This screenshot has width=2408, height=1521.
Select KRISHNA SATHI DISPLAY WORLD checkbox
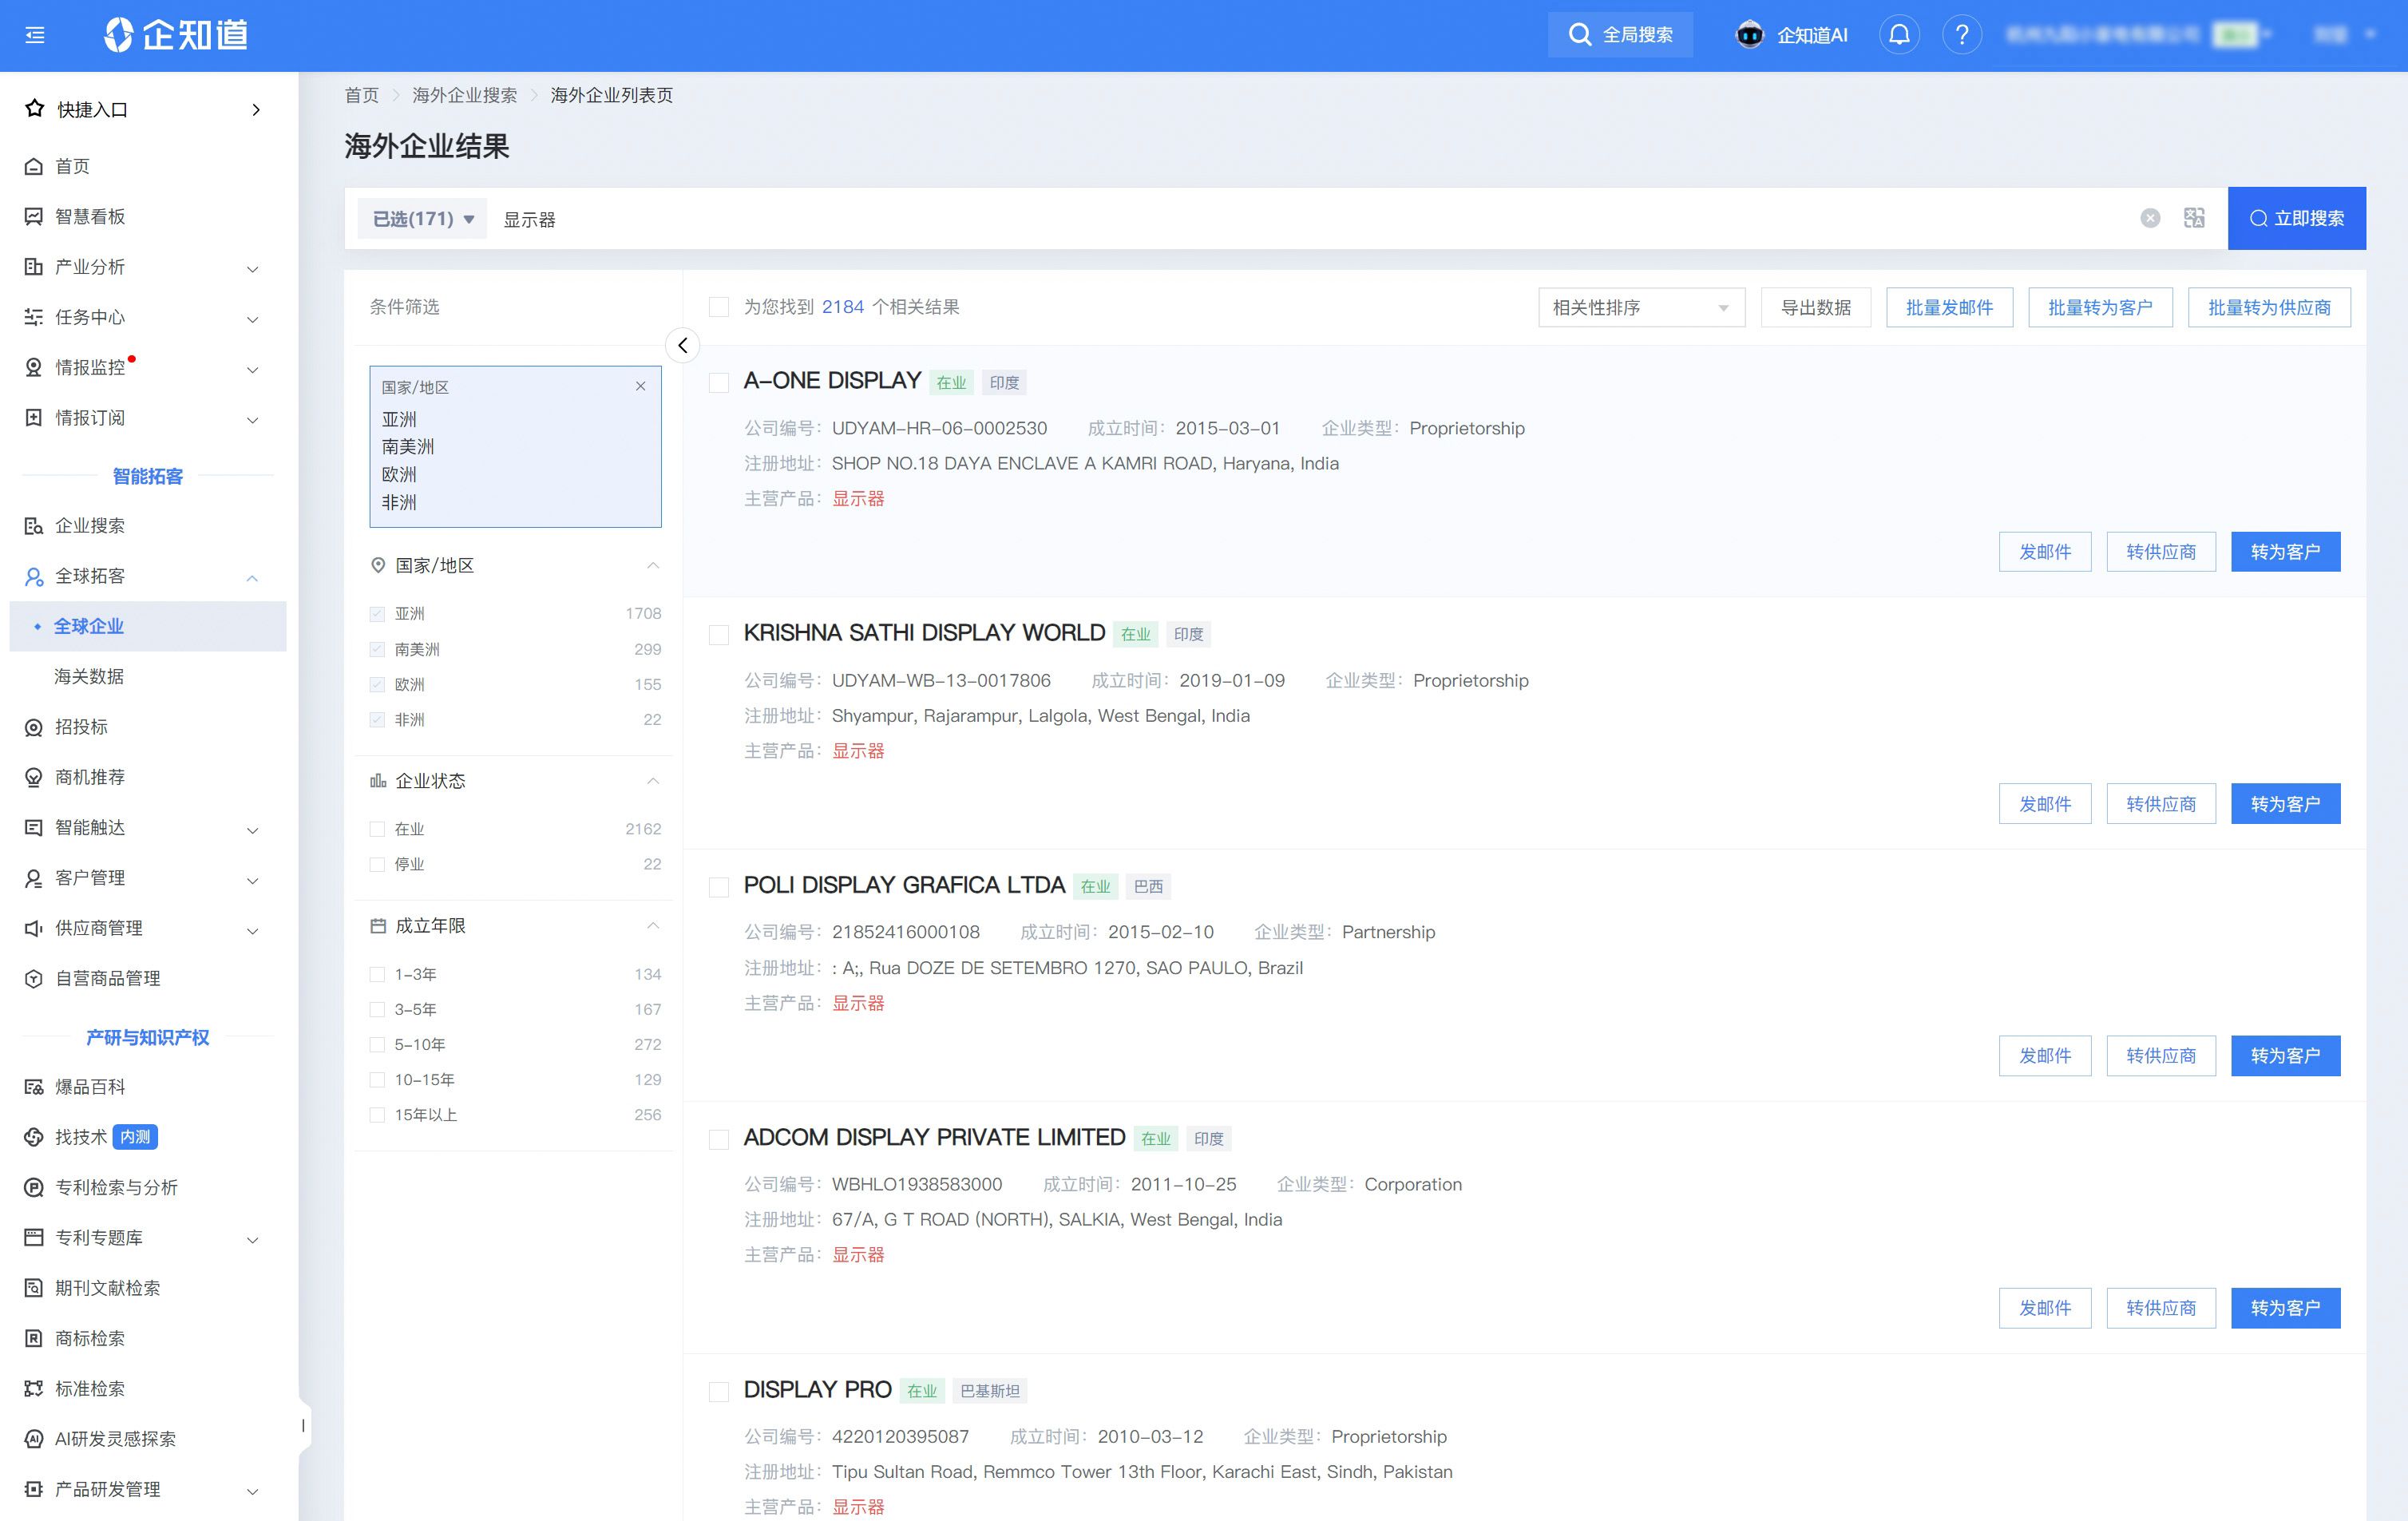point(719,634)
